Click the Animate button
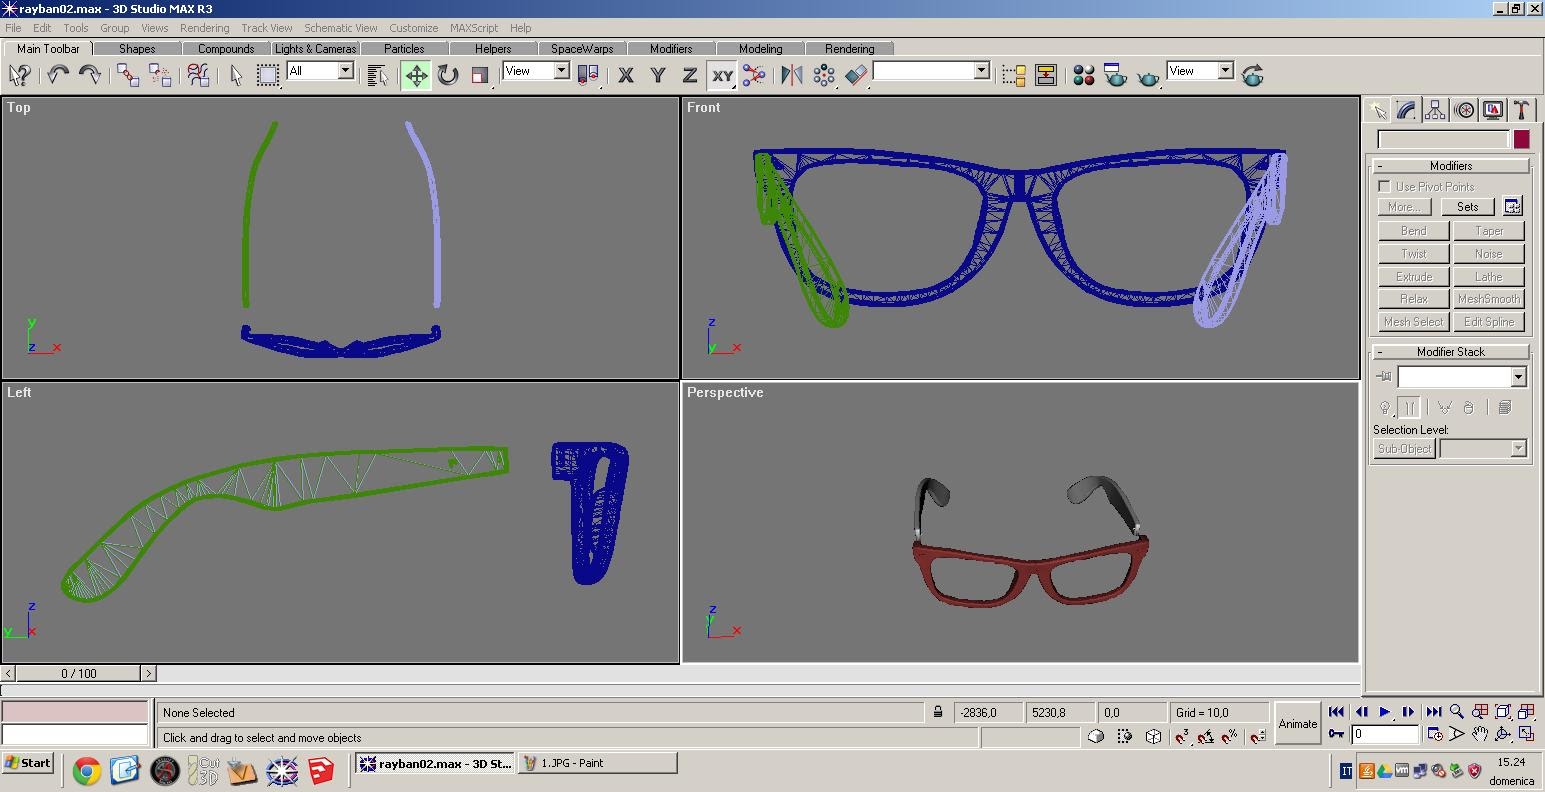1545x792 pixels. (x=1298, y=724)
